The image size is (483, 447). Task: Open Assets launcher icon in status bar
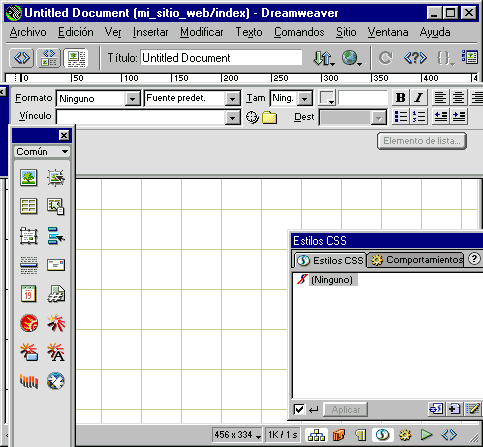coord(339,435)
